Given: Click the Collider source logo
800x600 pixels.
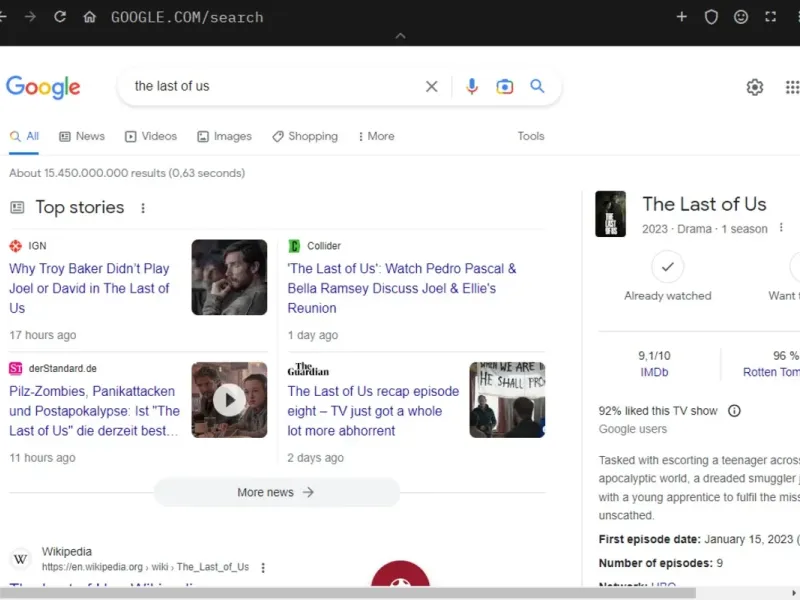Looking at the screenshot, I should [x=294, y=246].
